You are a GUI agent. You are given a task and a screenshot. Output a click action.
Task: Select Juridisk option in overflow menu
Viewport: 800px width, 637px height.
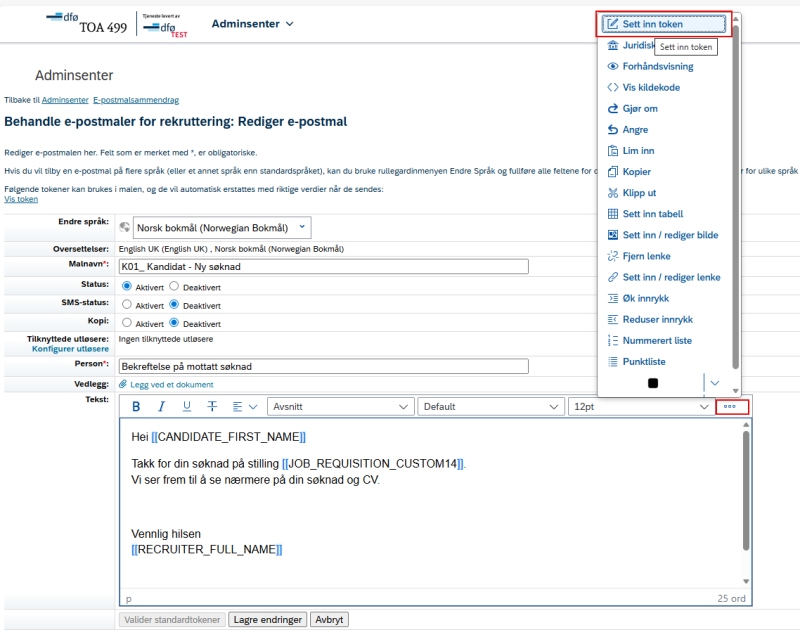tap(630, 45)
